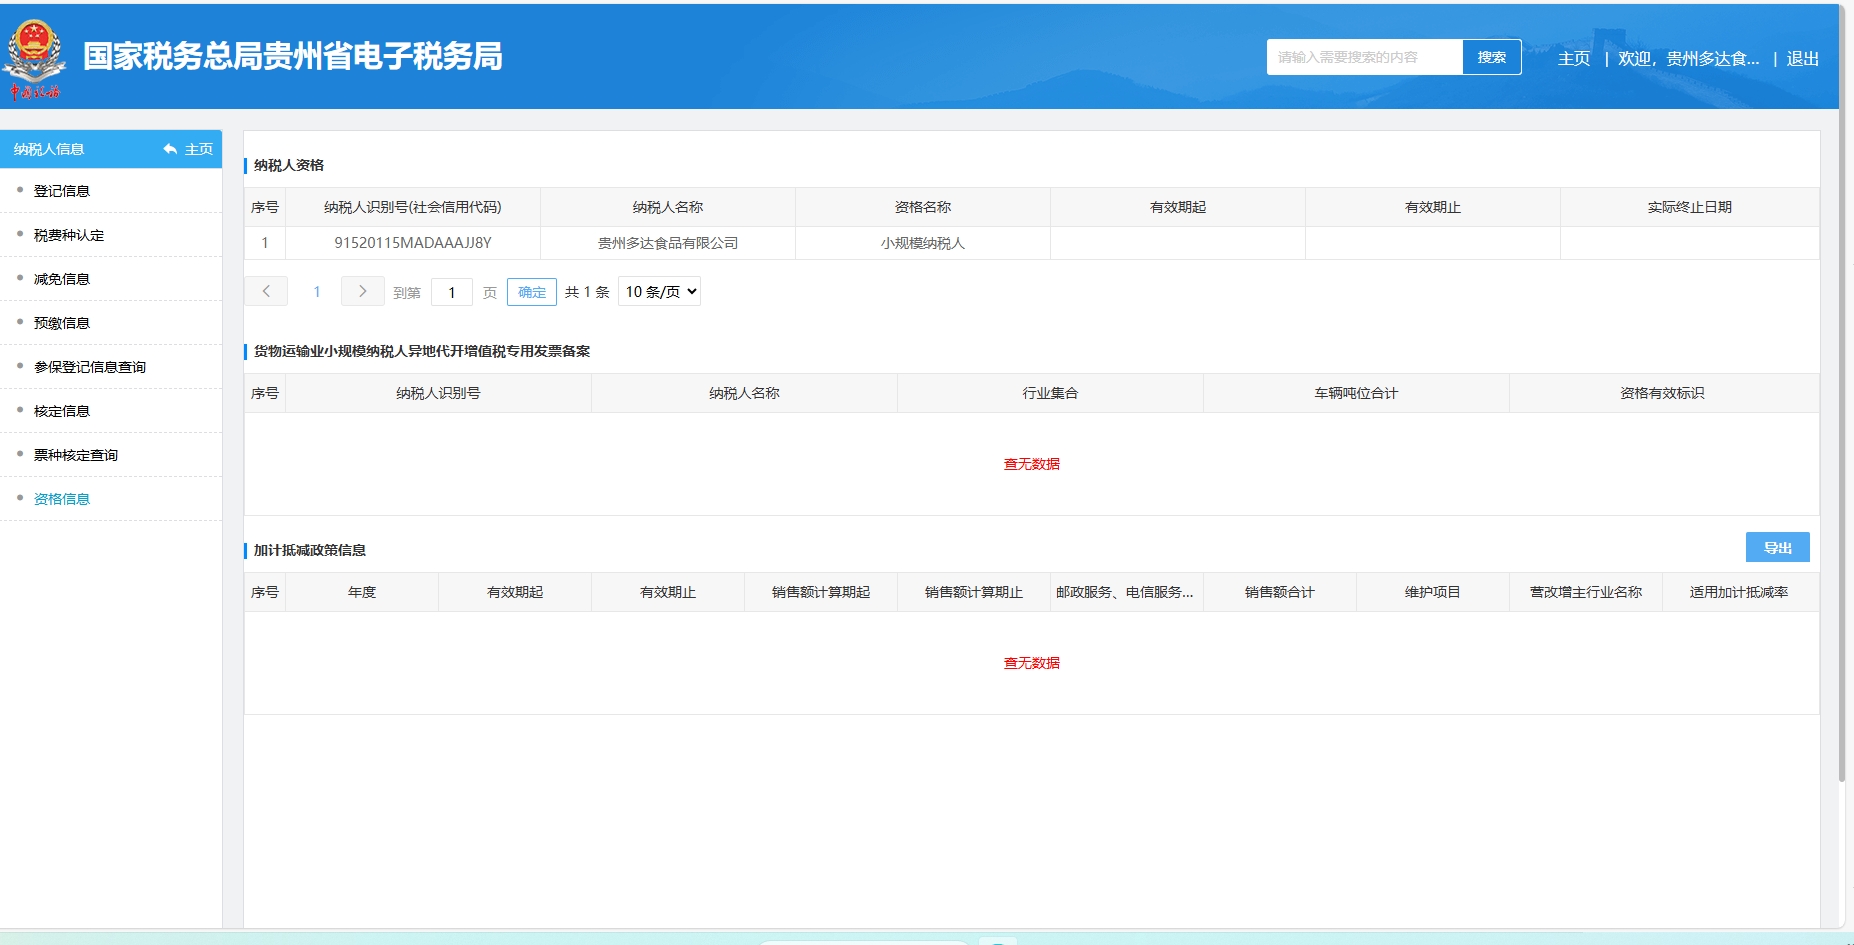Open the 10 条/页 page size dropdown
This screenshot has height=945, width=1854.
click(659, 291)
